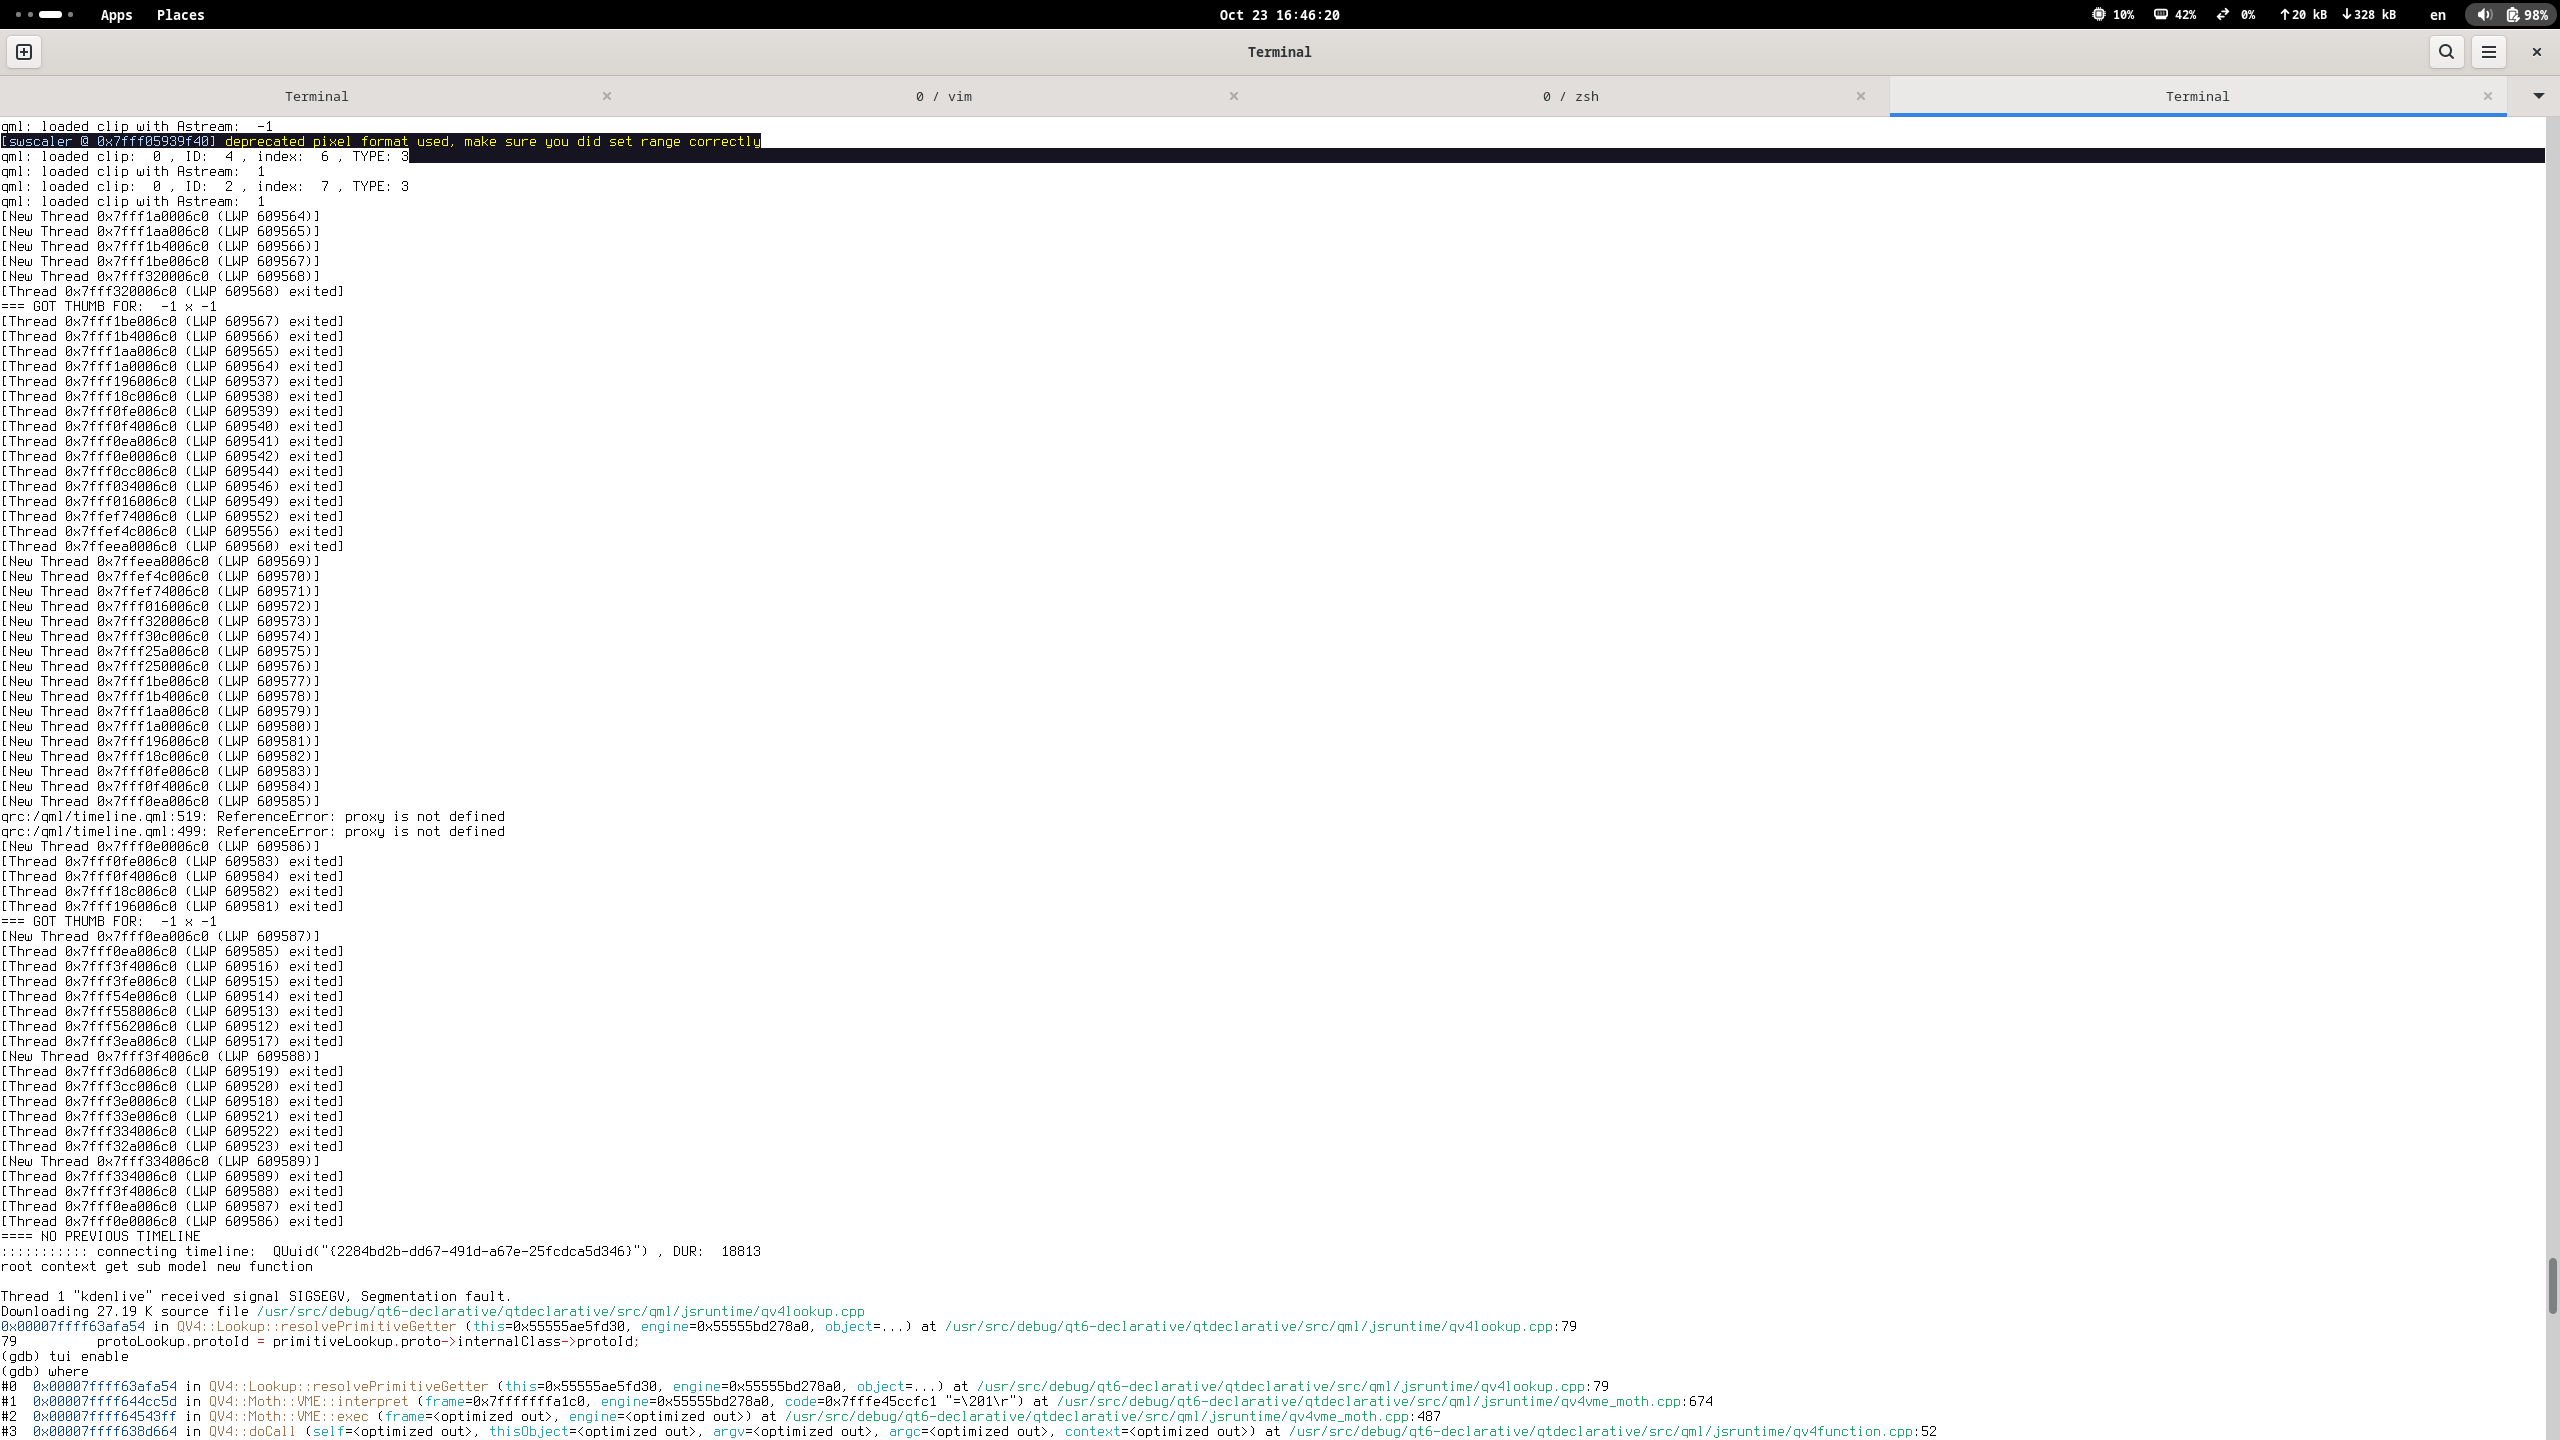Close the first Terminal tab

[607, 96]
